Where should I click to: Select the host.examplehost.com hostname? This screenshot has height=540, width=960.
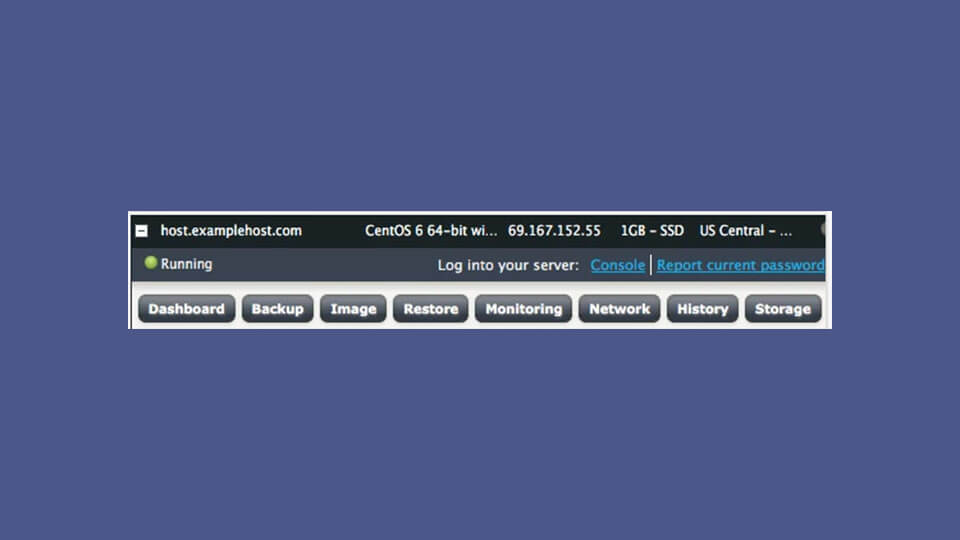231,231
